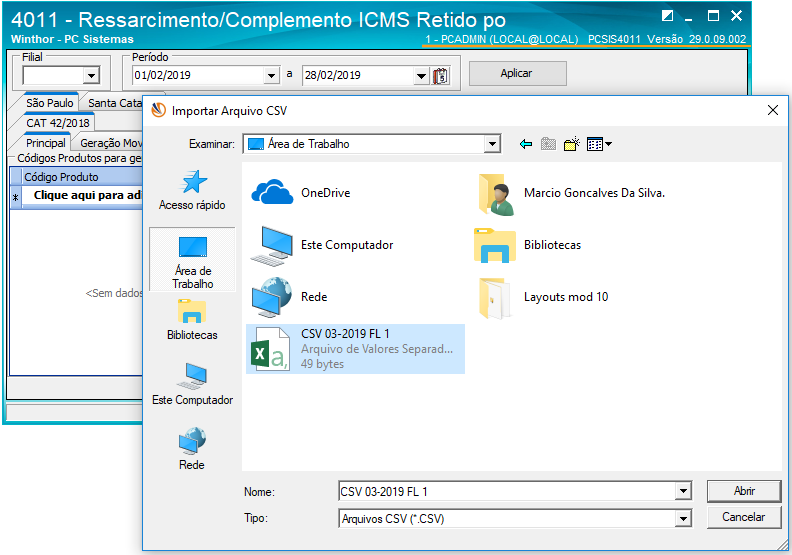Click the Aplicar button
Image resolution: width=792 pixels, height=555 pixels.
click(x=518, y=74)
